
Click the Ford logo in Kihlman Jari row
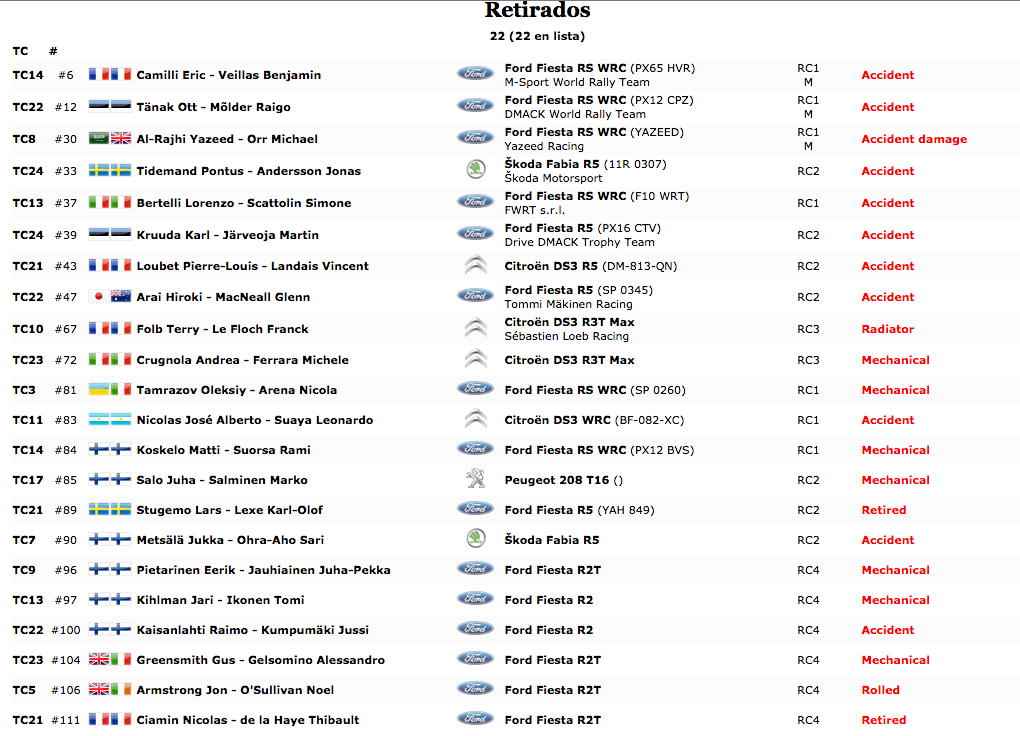point(476,599)
